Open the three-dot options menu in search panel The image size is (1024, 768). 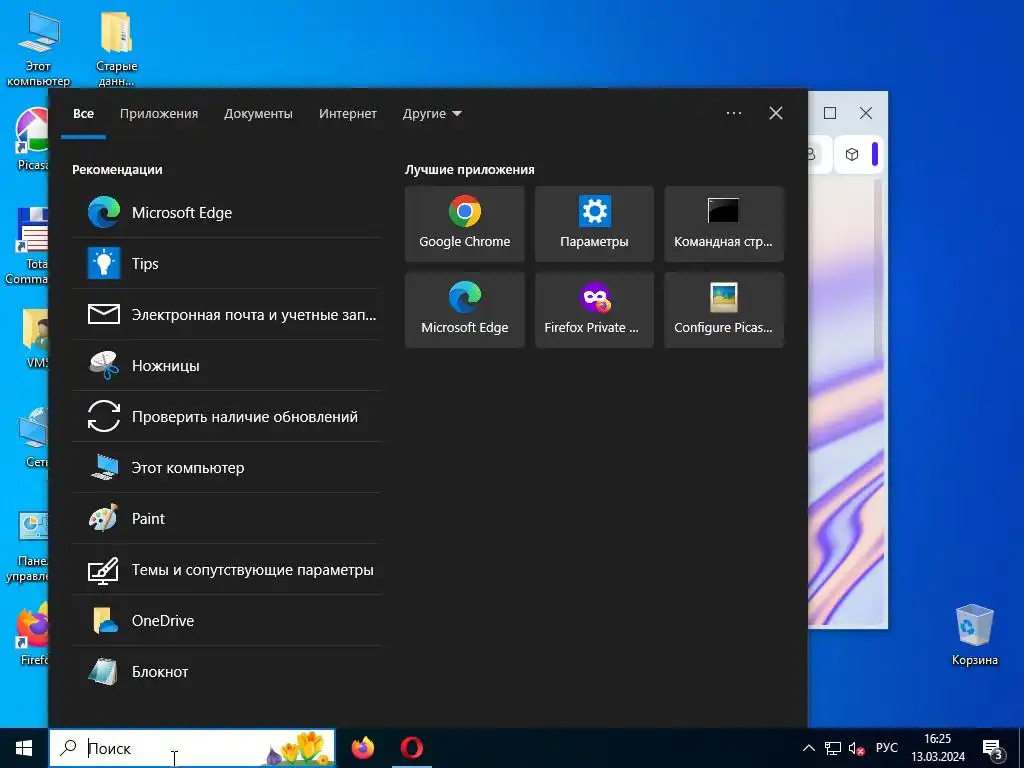733,113
